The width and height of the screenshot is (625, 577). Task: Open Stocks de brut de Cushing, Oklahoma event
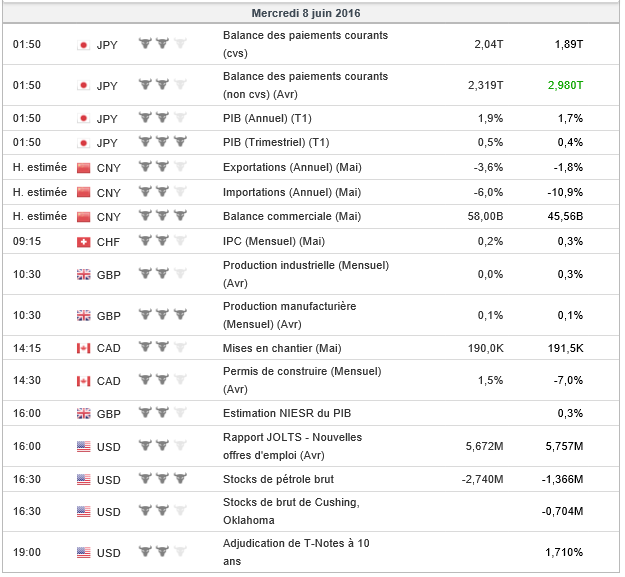tap(290, 511)
